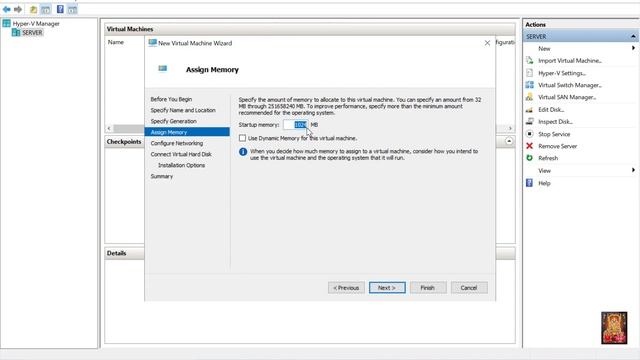
Task: Select Hyper-V Manager root in tree
Action: tap(36, 24)
